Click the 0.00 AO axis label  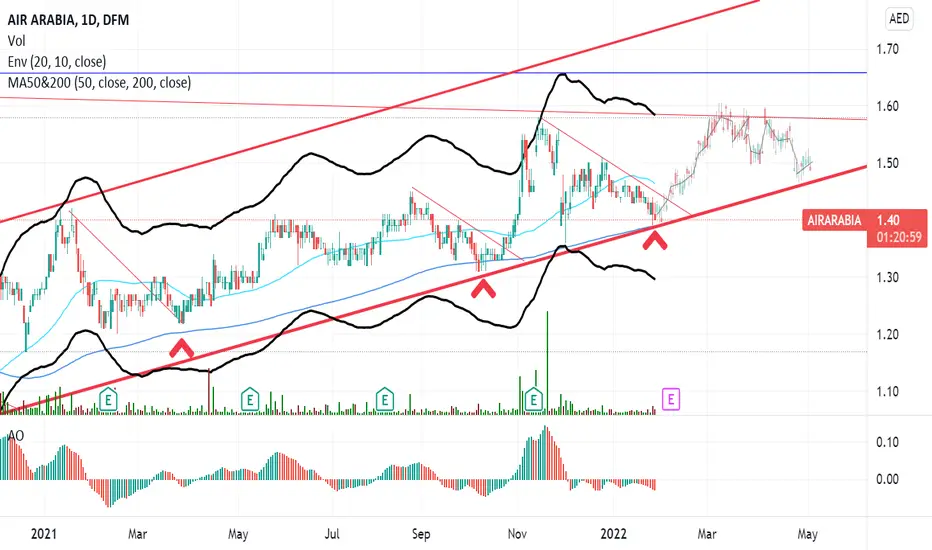(x=887, y=479)
